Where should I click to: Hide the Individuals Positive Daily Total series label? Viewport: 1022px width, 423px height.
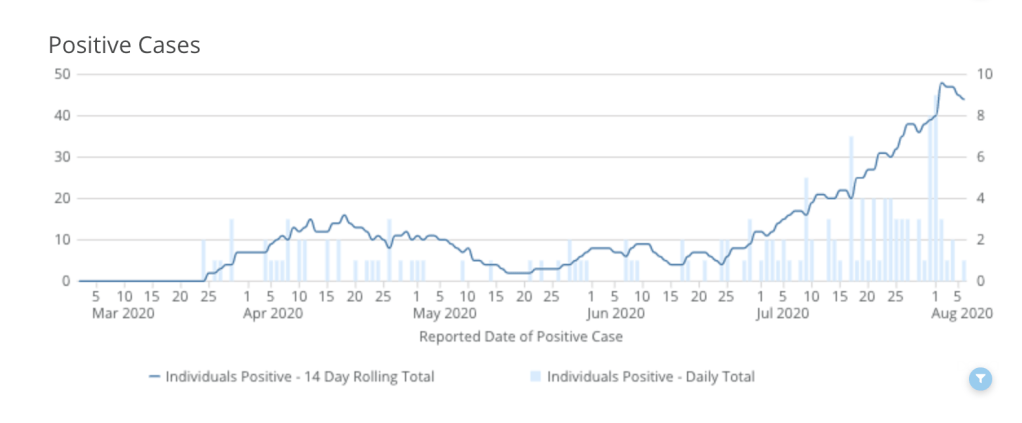coord(651,377)
